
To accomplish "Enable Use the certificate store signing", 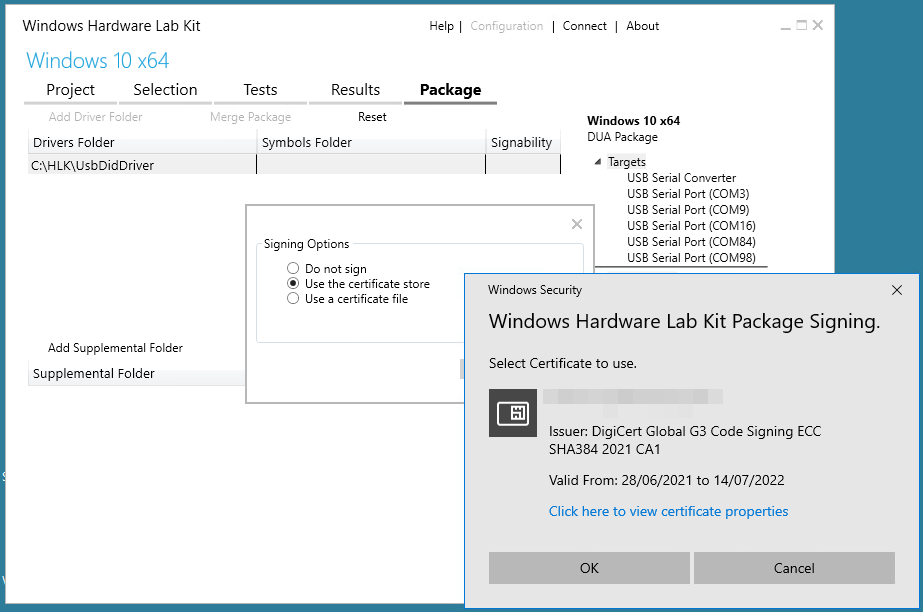I will click(x=291, y=283).
